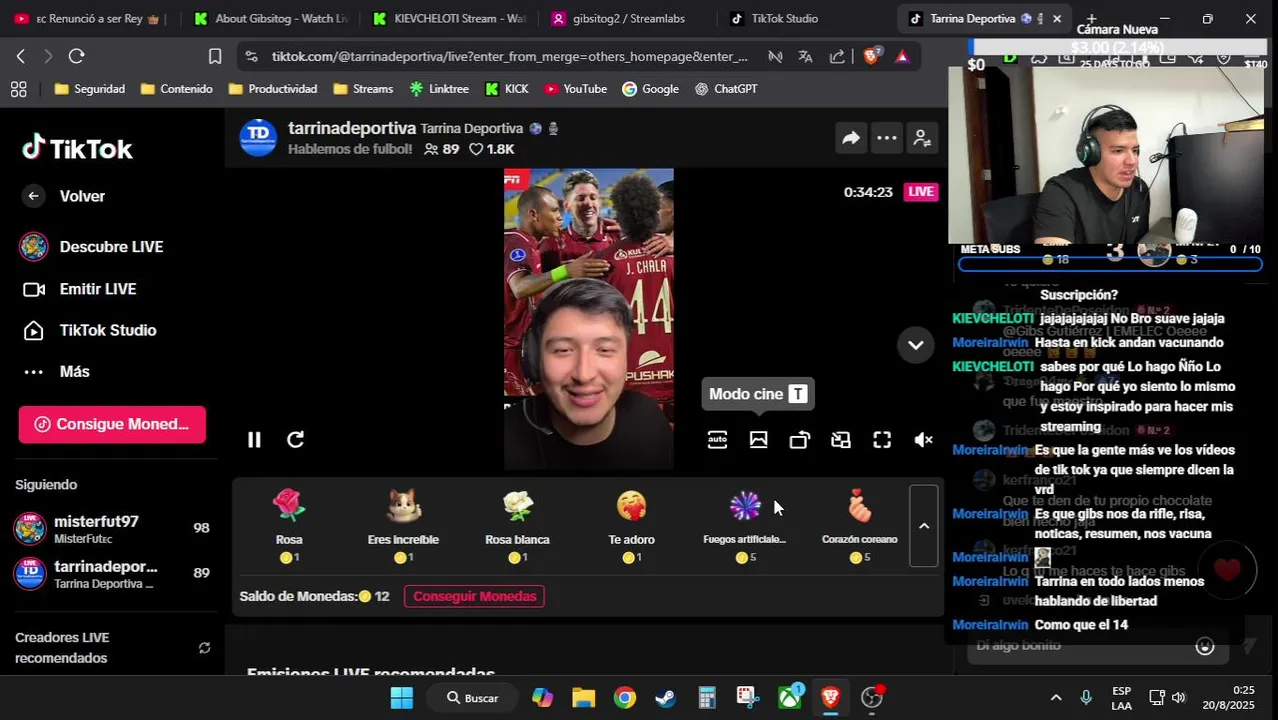Unmute the live stream audio
1278x720 pixels.
point(924,440)
